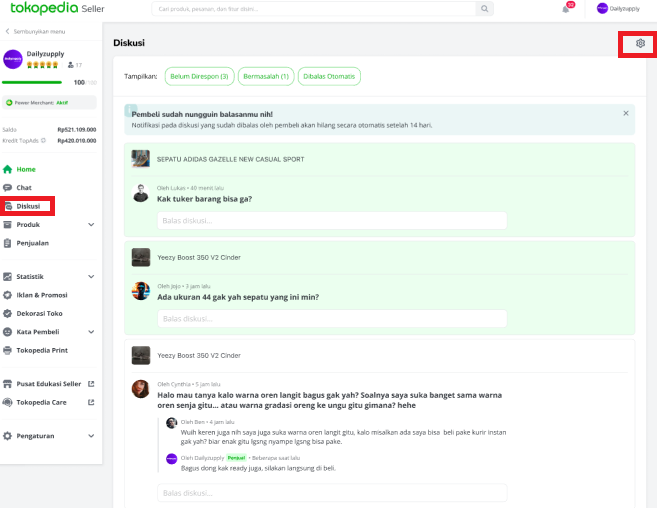The width and height of the screenshot is (657, 508).
Task: Expand the Statistik menu chevron
Action: (91, 277)
